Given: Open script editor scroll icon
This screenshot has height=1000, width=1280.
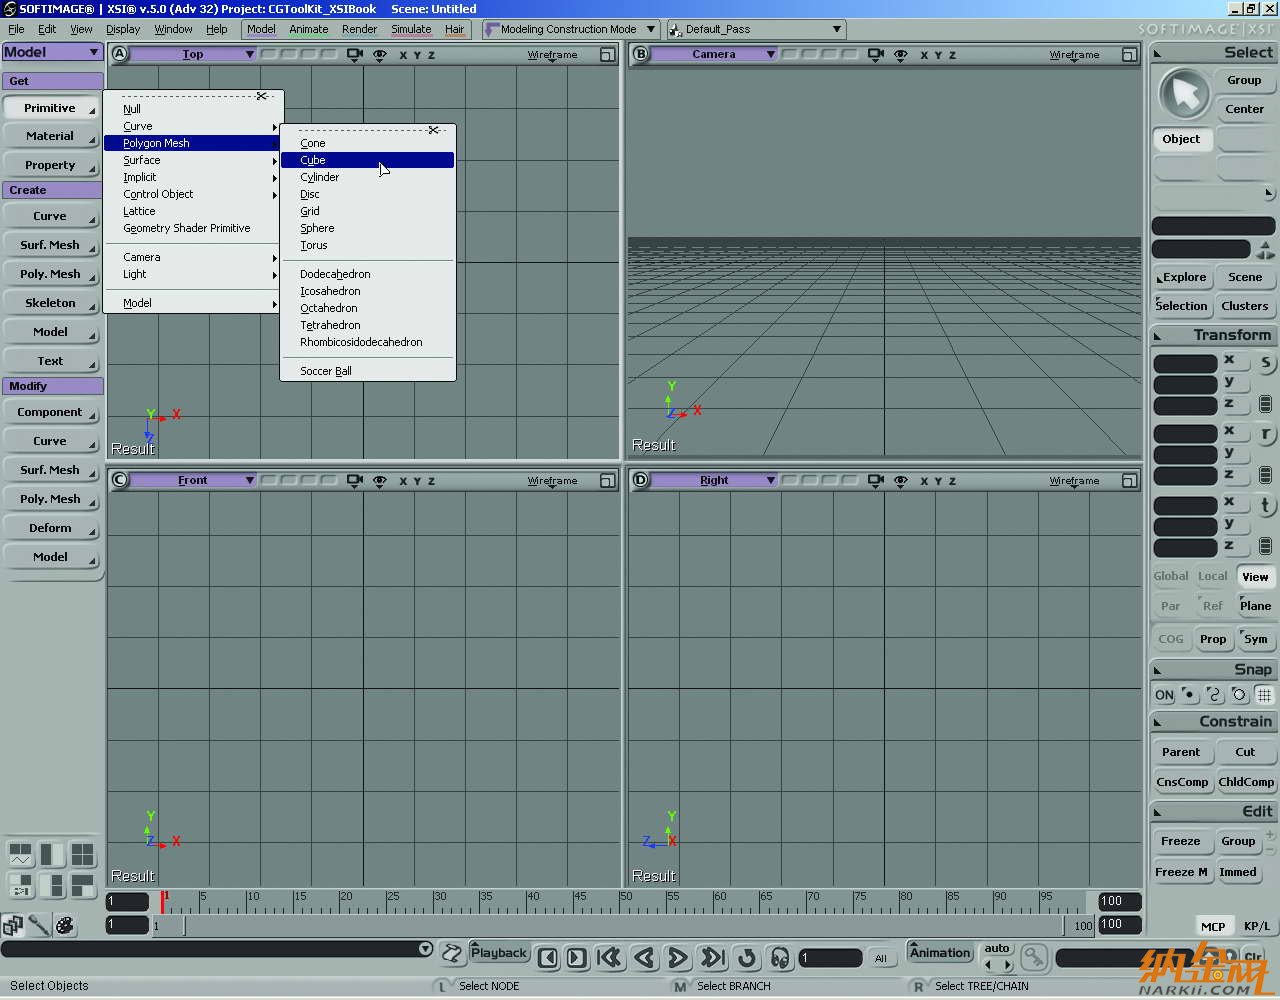Looking at the screenshot, I should point(452,953).
